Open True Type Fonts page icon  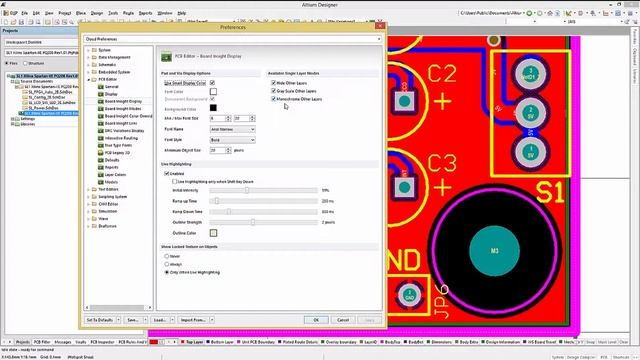(100, 145)
